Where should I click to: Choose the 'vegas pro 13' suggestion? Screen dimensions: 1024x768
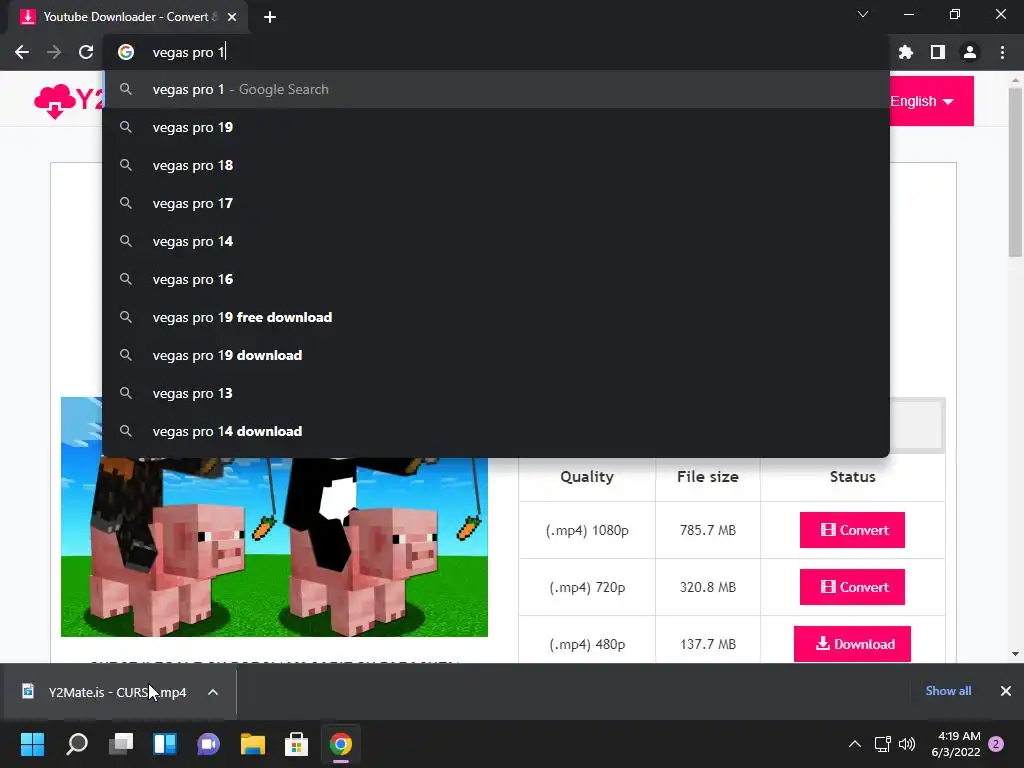click(x=496, y=393)
